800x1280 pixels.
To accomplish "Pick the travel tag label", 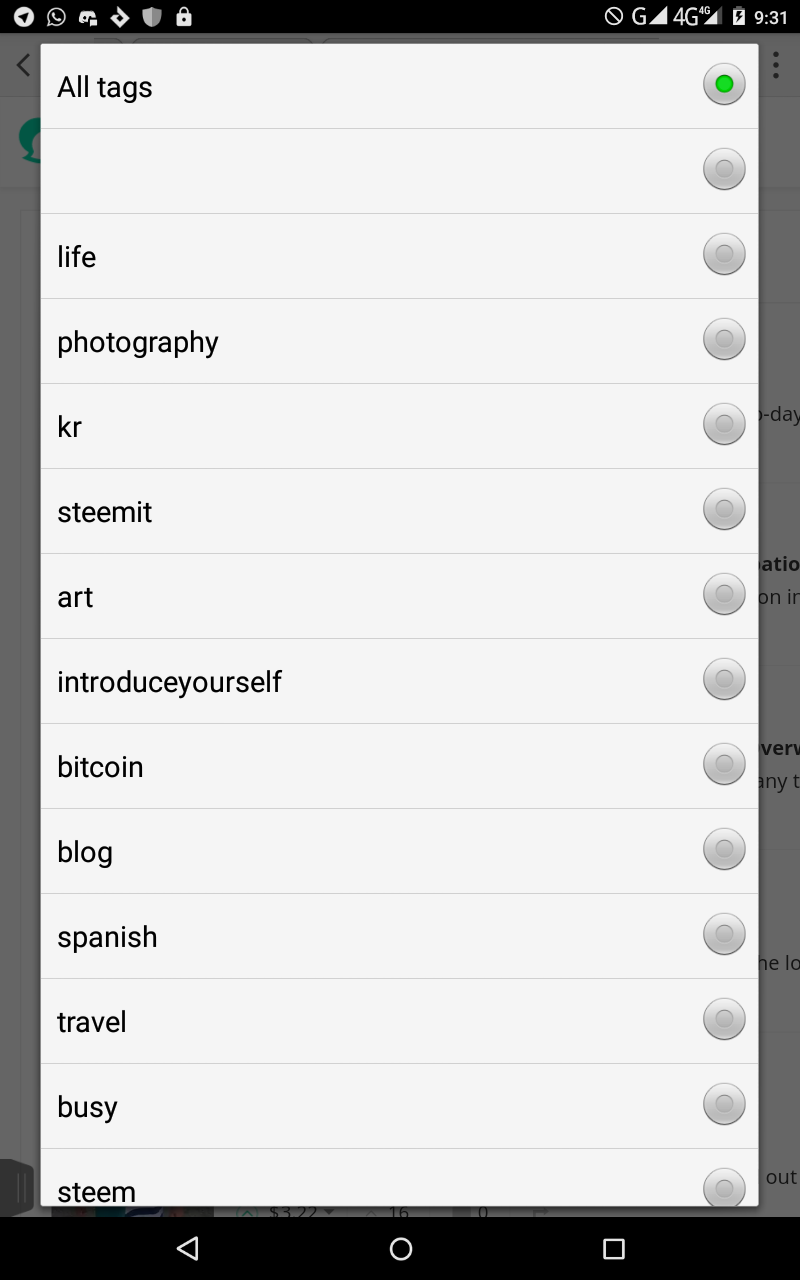I will coord(92,1022).
